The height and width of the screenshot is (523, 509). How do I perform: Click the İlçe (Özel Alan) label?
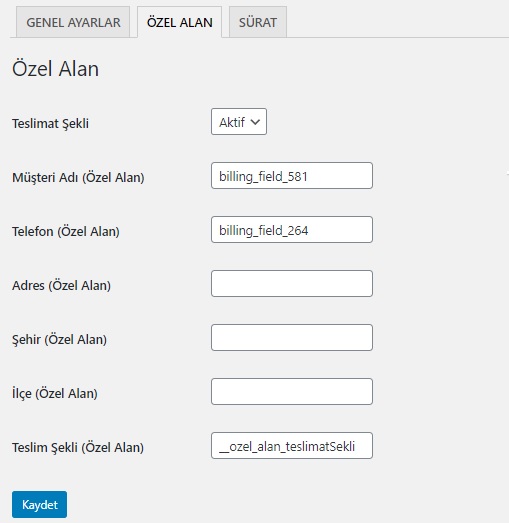[x=55, y=394]
